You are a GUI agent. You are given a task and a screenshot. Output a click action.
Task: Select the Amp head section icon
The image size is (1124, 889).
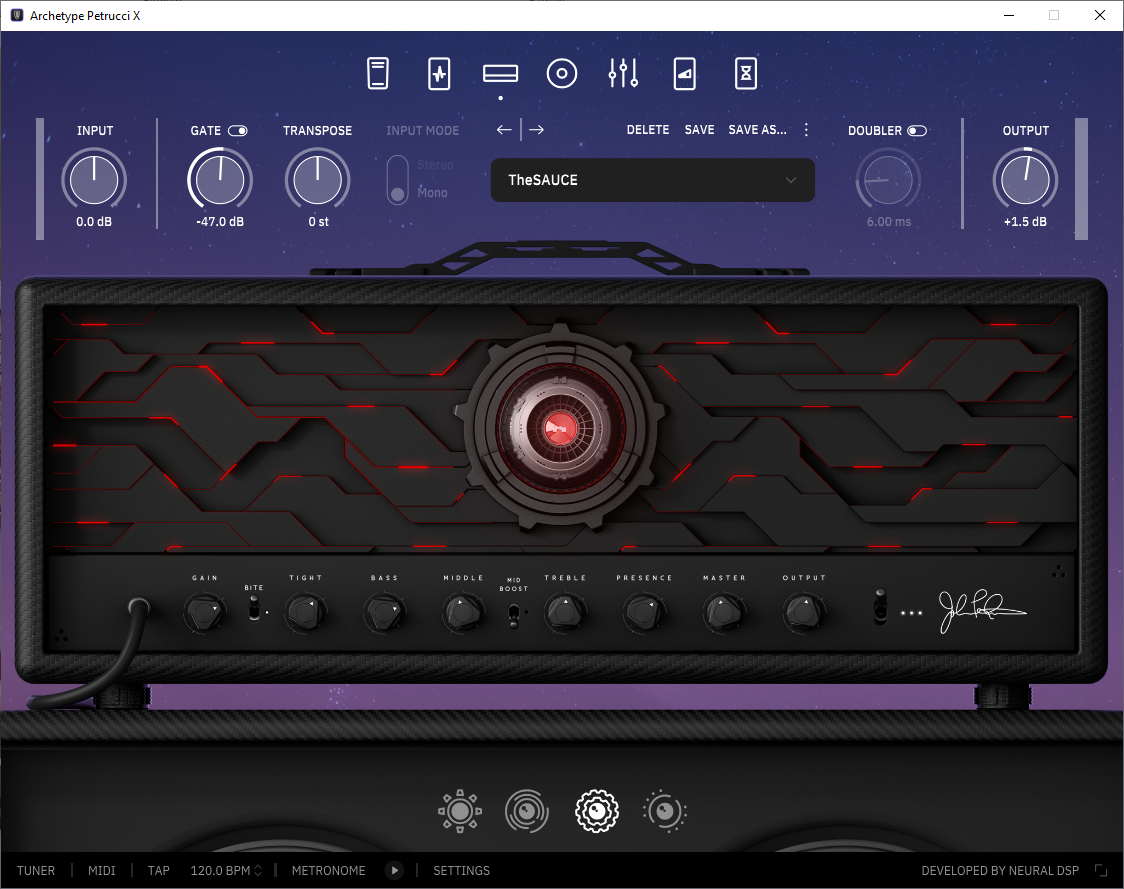pos(500,73)
